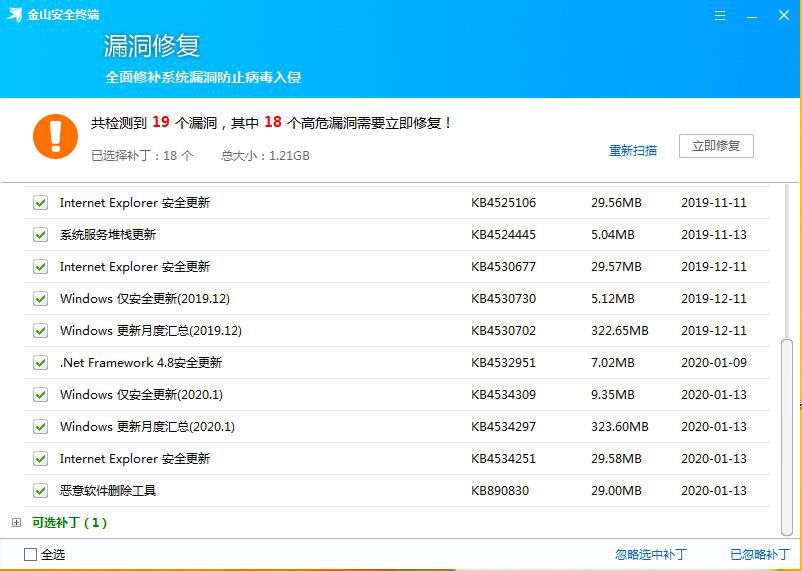Image resolution: width=802 pixels, height=571 pixels.
Task: Click 可选补丁 (1) group label
Action: tap(70, 522)
